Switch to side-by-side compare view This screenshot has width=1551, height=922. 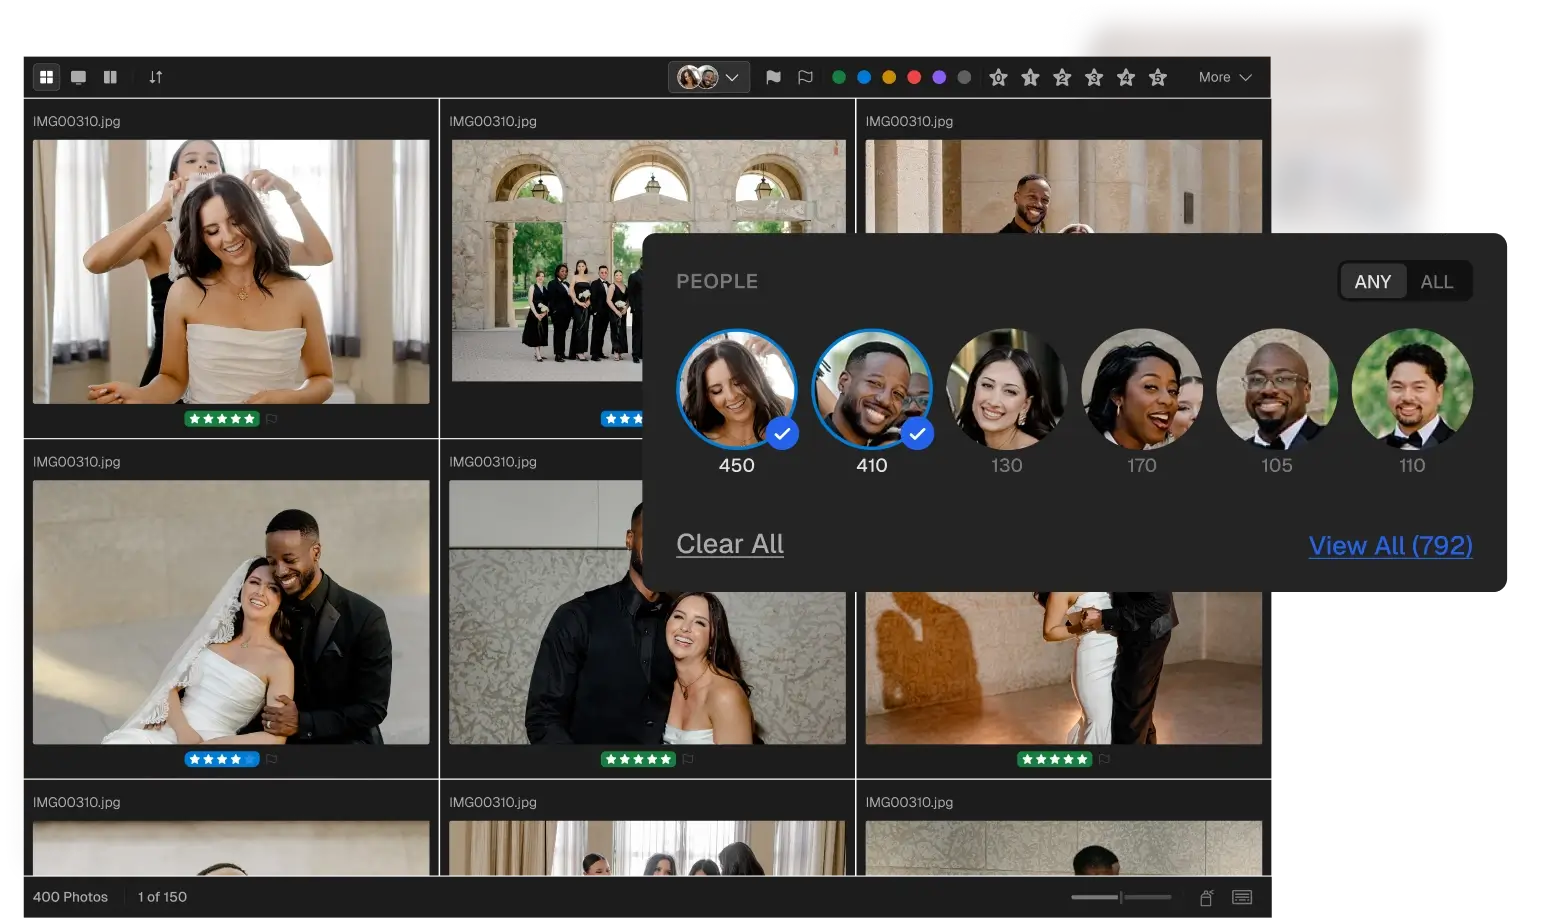(x=110, y=77)
